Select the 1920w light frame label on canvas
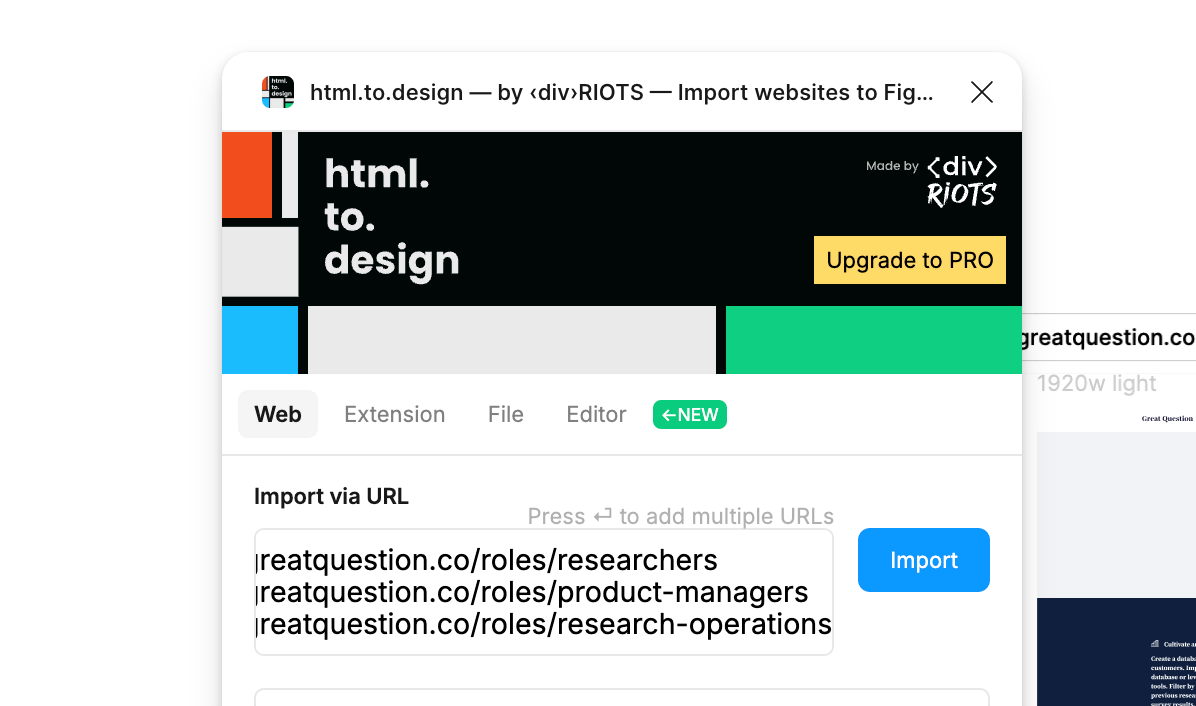Screen dimensions: 1196x706 pos(1096,383)
